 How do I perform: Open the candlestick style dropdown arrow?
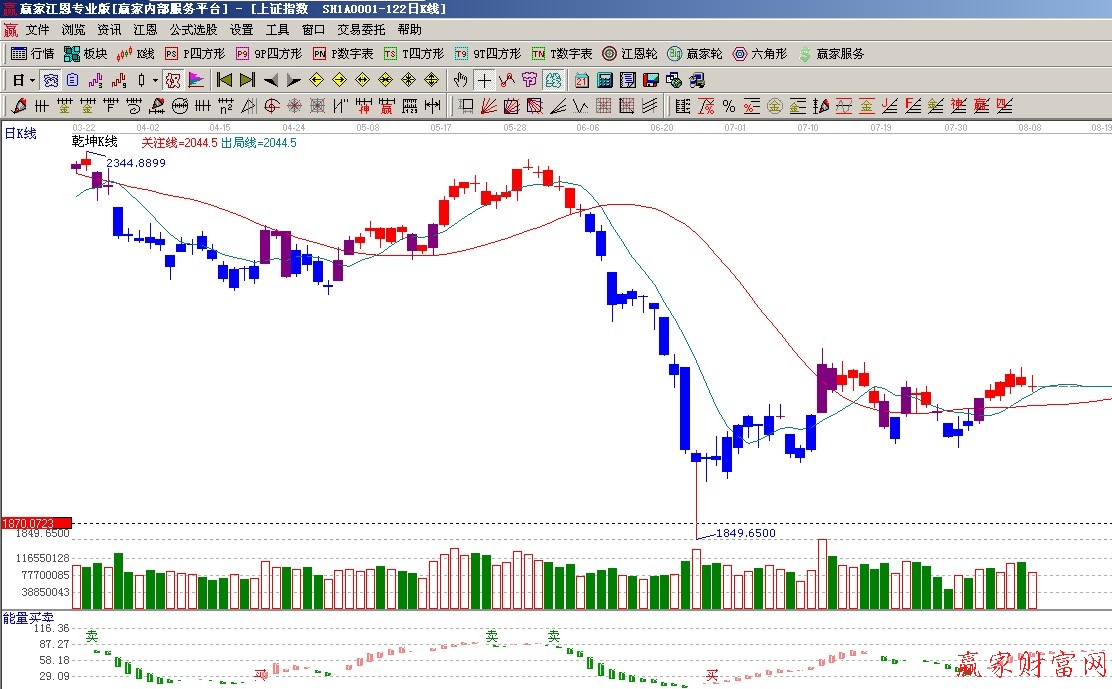154,80
